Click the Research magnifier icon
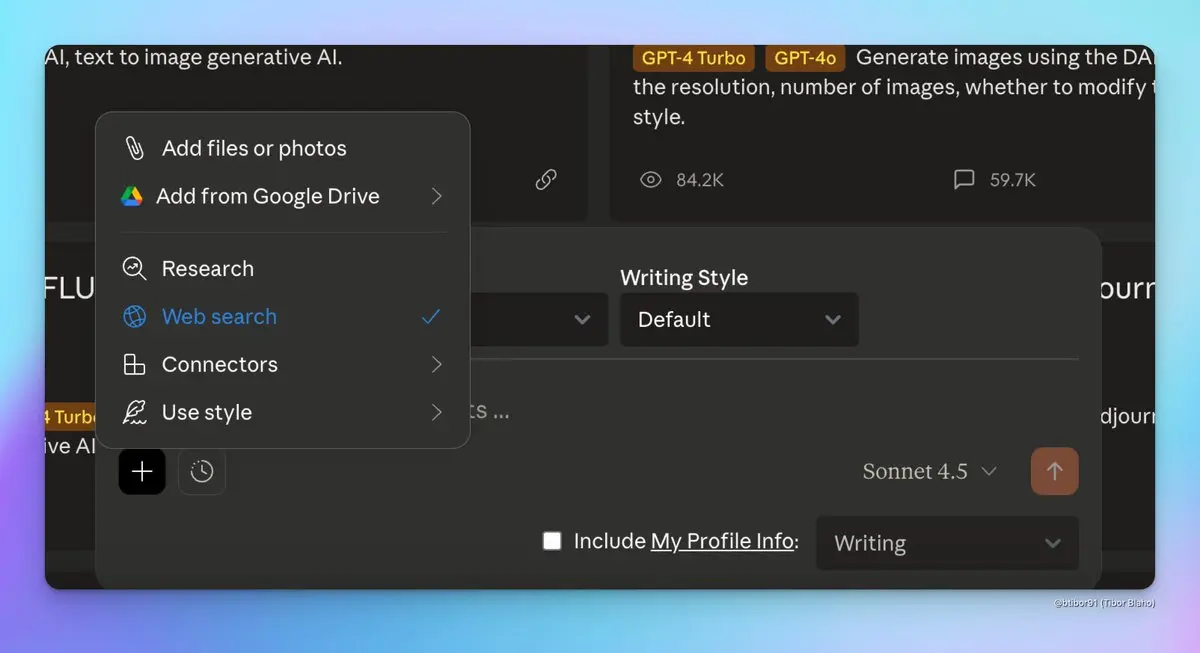 (x=134, y=268)
